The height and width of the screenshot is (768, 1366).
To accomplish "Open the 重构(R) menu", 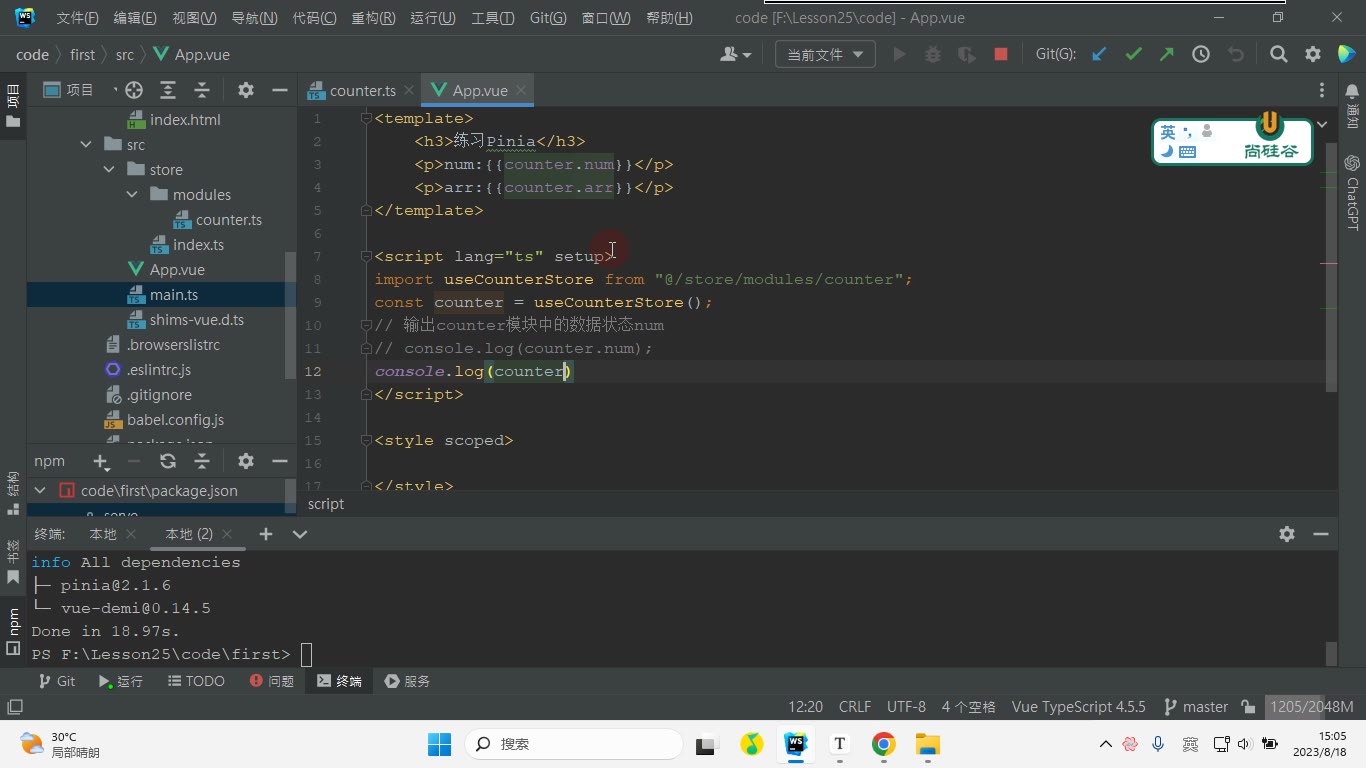I will 374,18.
